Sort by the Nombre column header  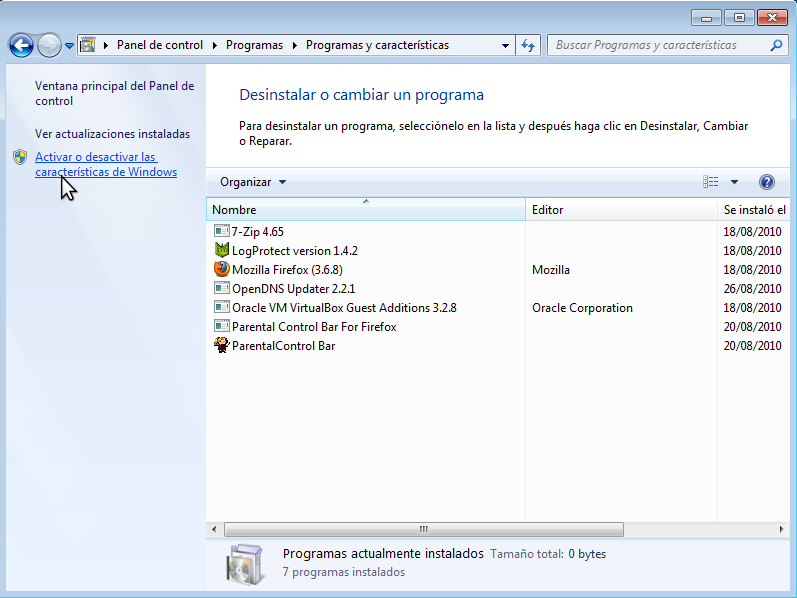click(365, 210)
